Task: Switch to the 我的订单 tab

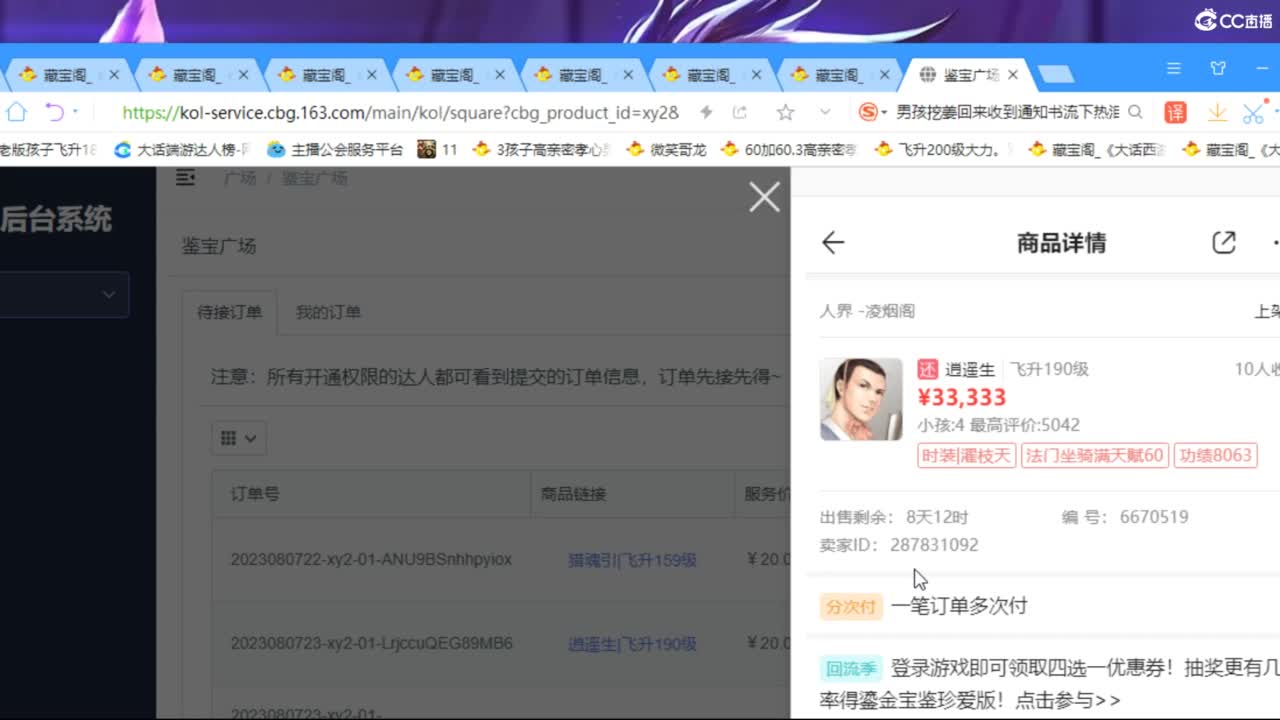Action: [328, 312]
